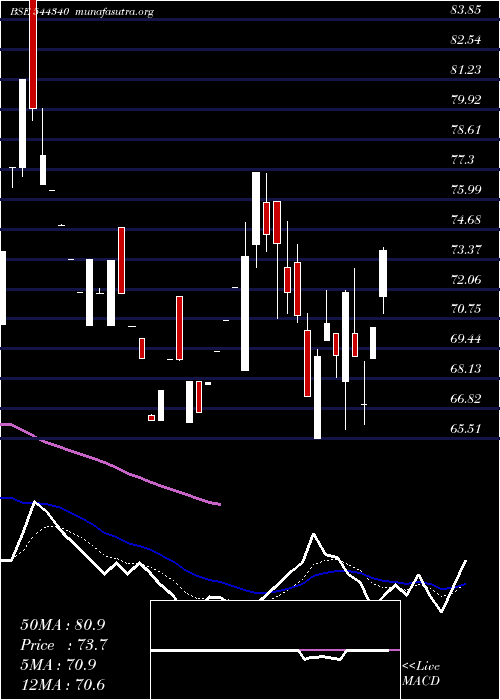The height and width of the screenshot is (700, 500).
Task: Click the 83.85 price axis label
Action: click(x=466, y=10)
